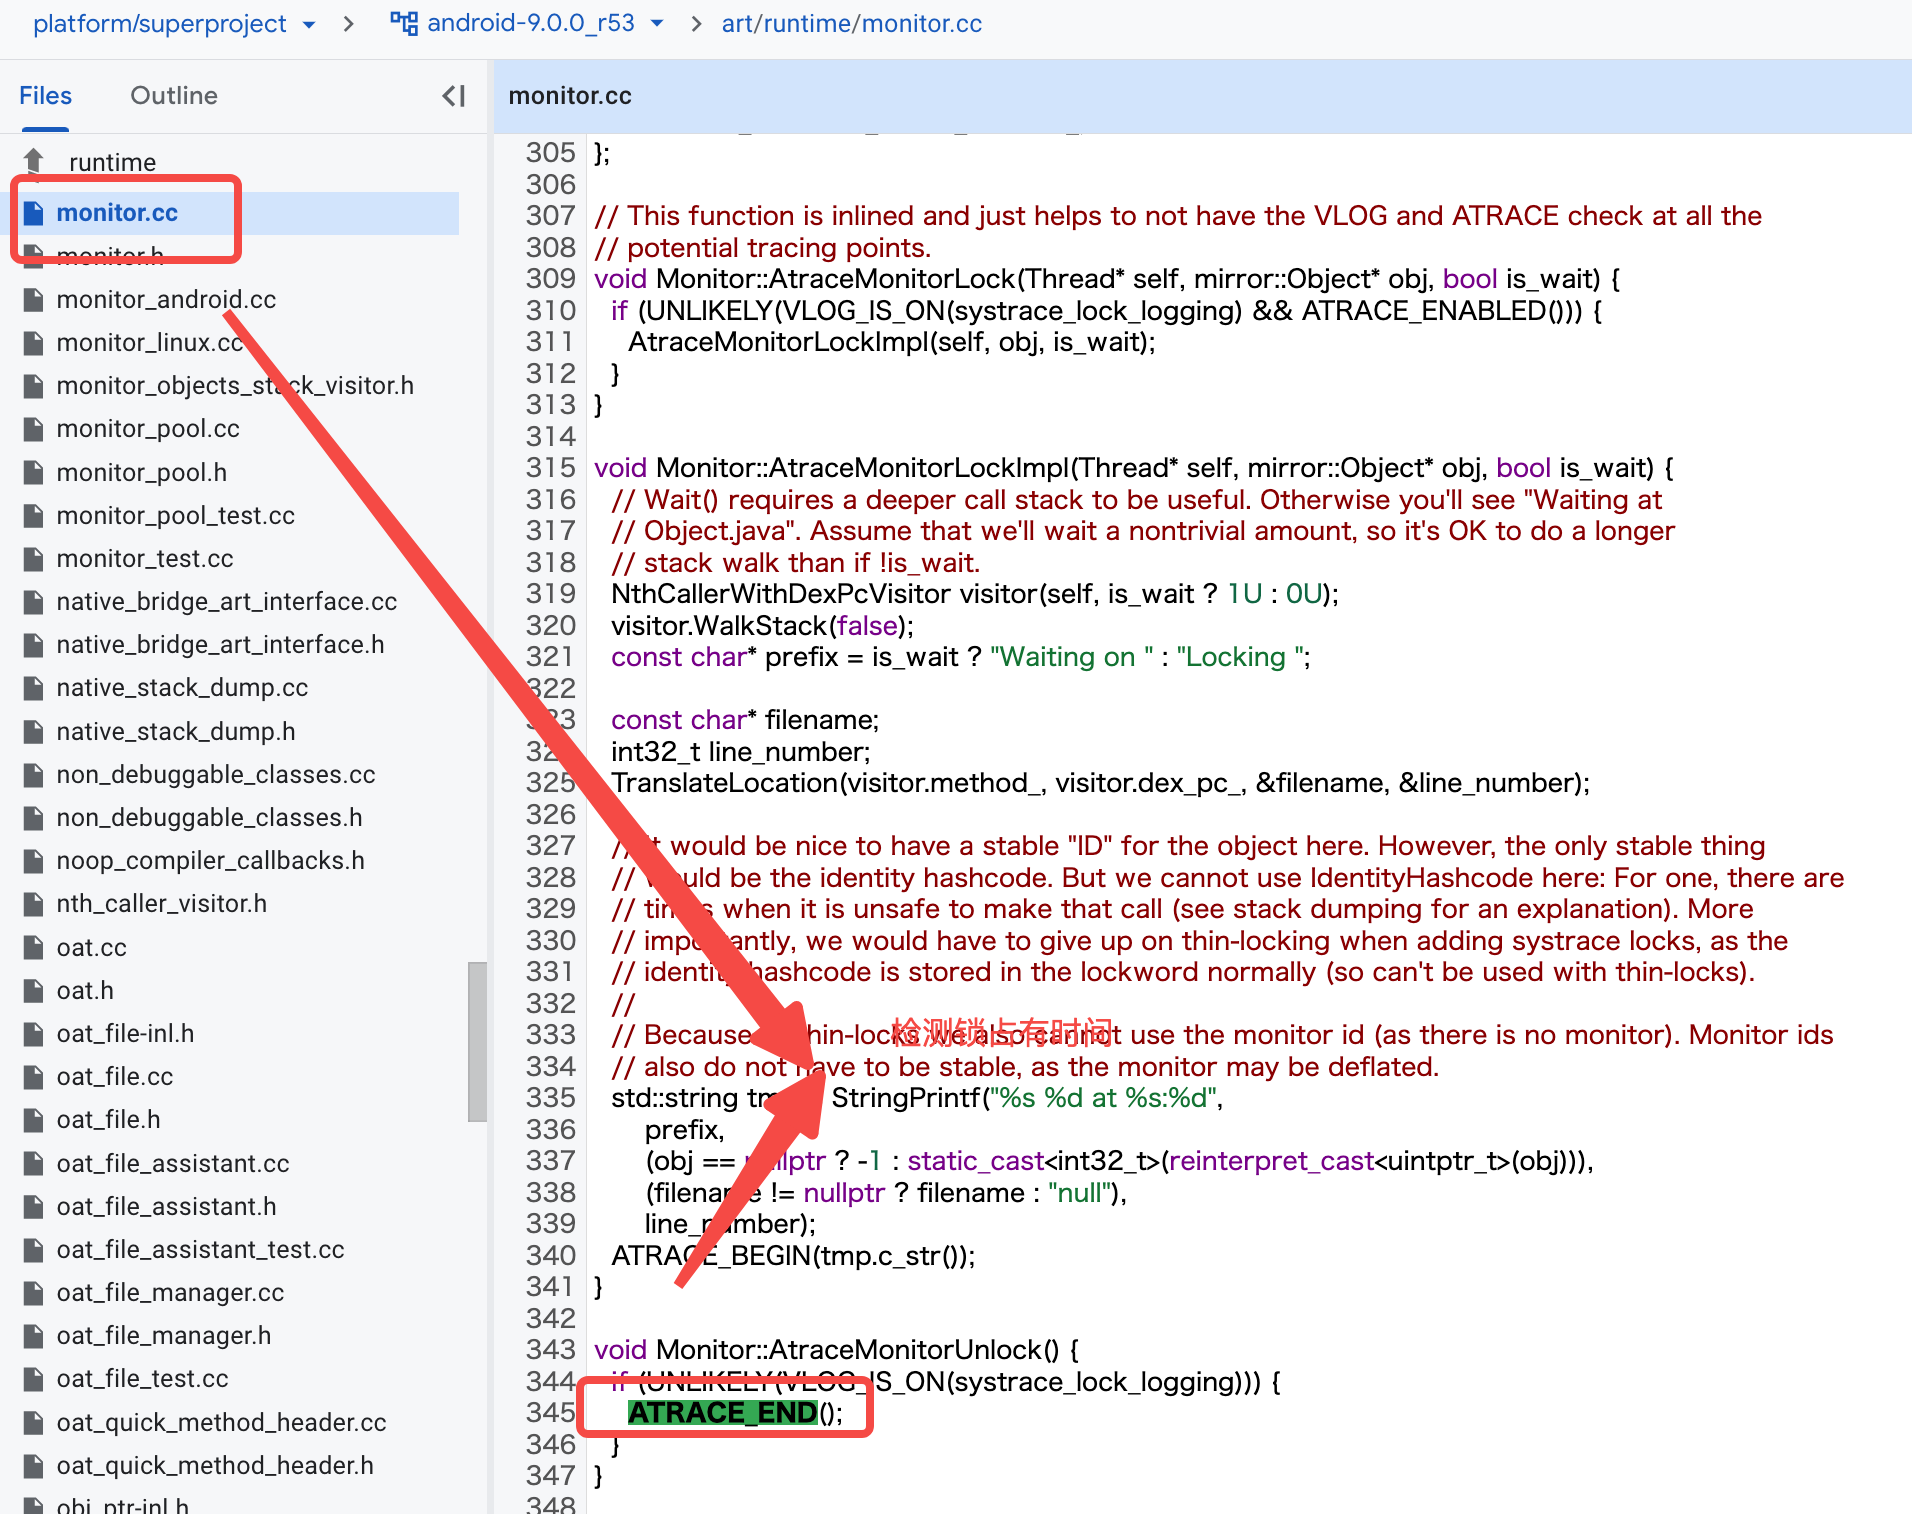The height and width of the screenshot is (1514, 1912).
Task: Click AtraceMonitorLockImpl call on line 311
Action: pos(778,342)
